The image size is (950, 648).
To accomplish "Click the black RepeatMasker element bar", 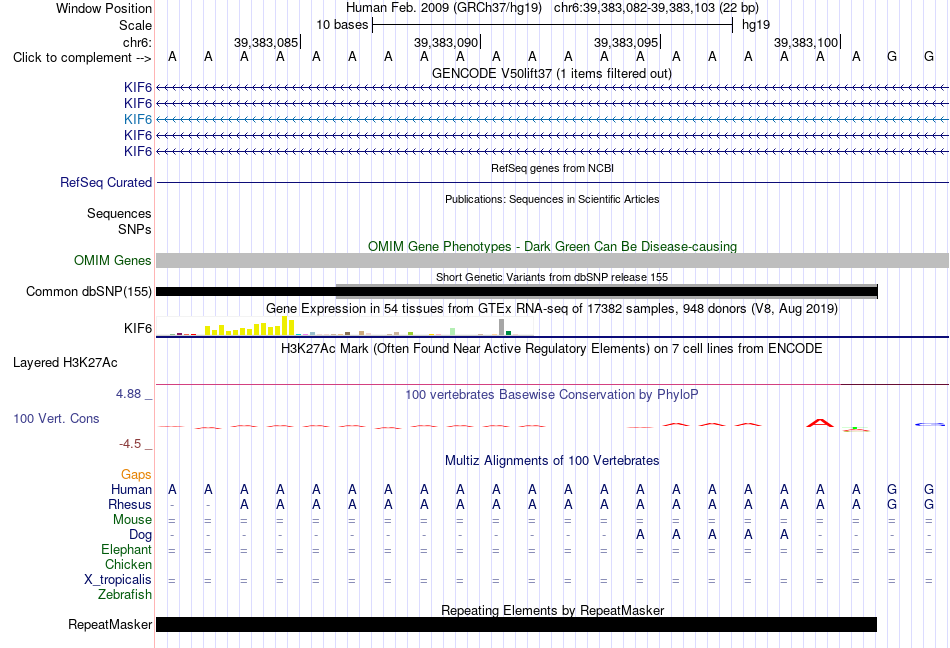I will pos(516,624).
